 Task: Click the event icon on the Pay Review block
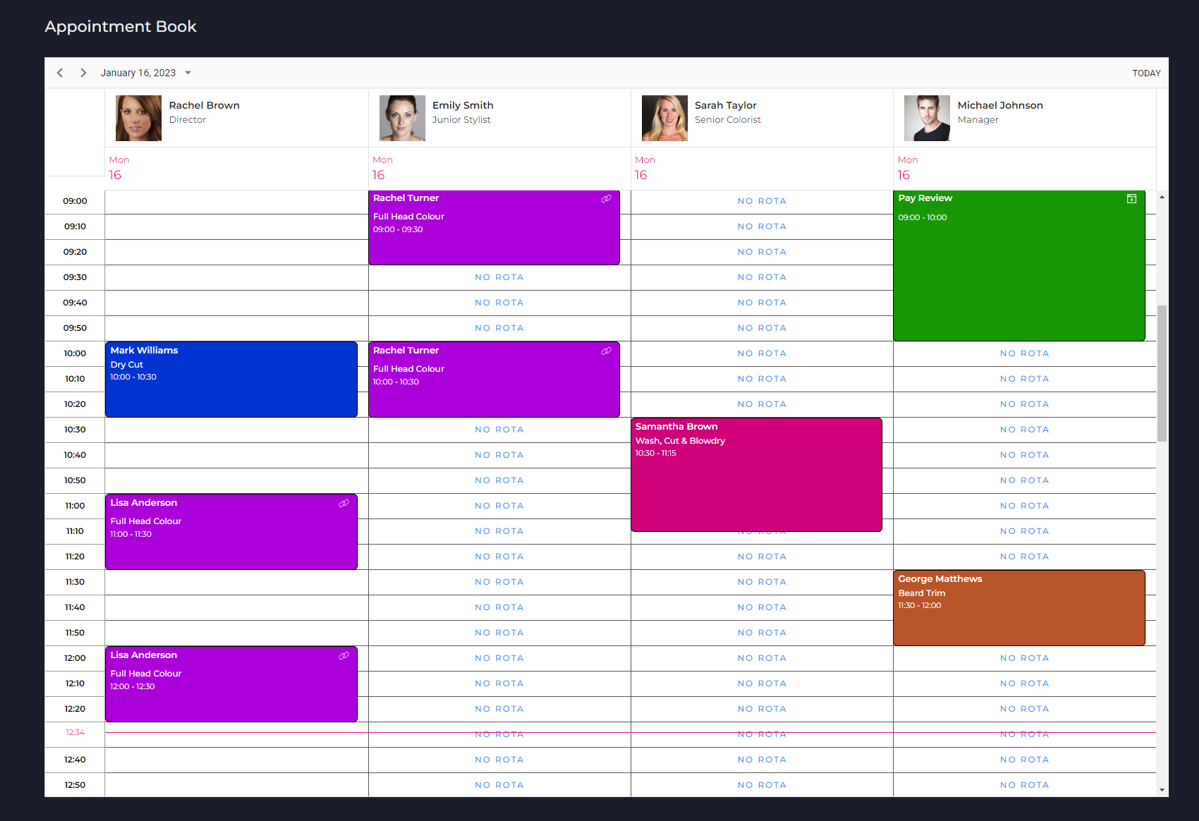[x=1131, y=199]
